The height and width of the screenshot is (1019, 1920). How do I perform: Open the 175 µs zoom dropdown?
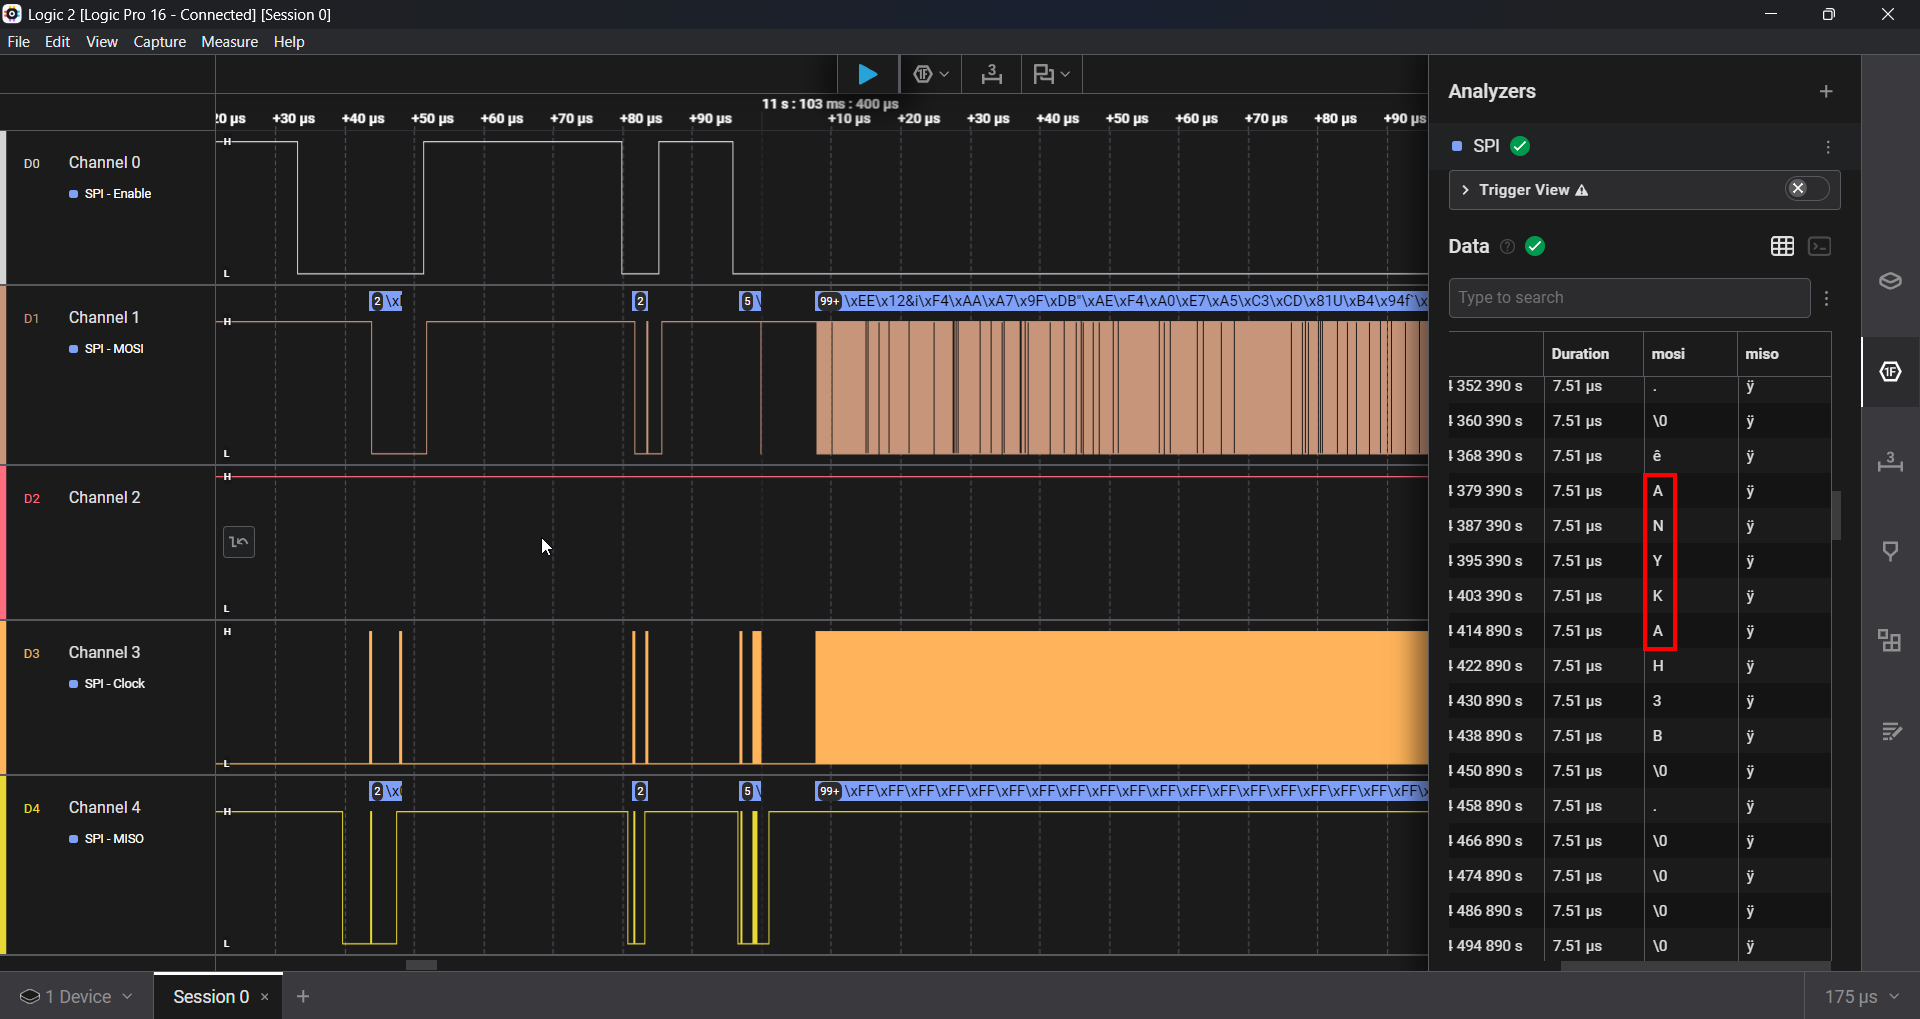[1860, 996]
